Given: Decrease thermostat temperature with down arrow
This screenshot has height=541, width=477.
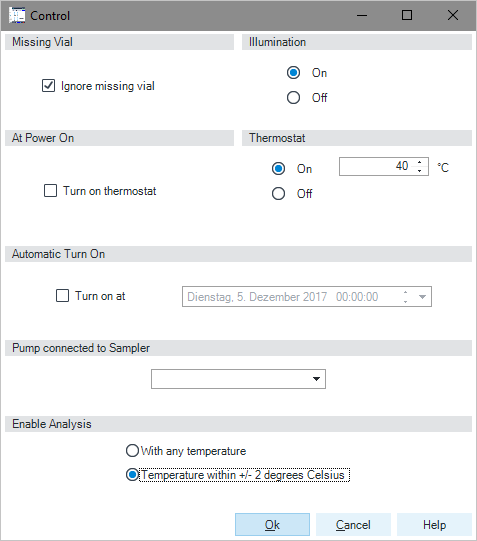Looking at the screenshot, I should tap(419, 171).
